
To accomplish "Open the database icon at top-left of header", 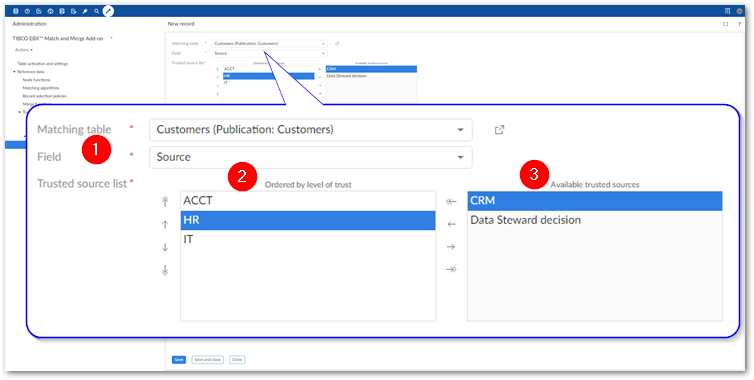I will click(16, 11).
